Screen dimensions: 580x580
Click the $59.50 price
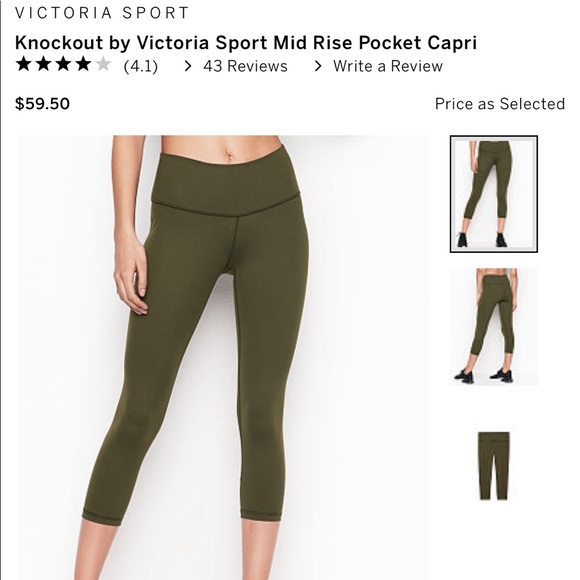pos(42,104)
